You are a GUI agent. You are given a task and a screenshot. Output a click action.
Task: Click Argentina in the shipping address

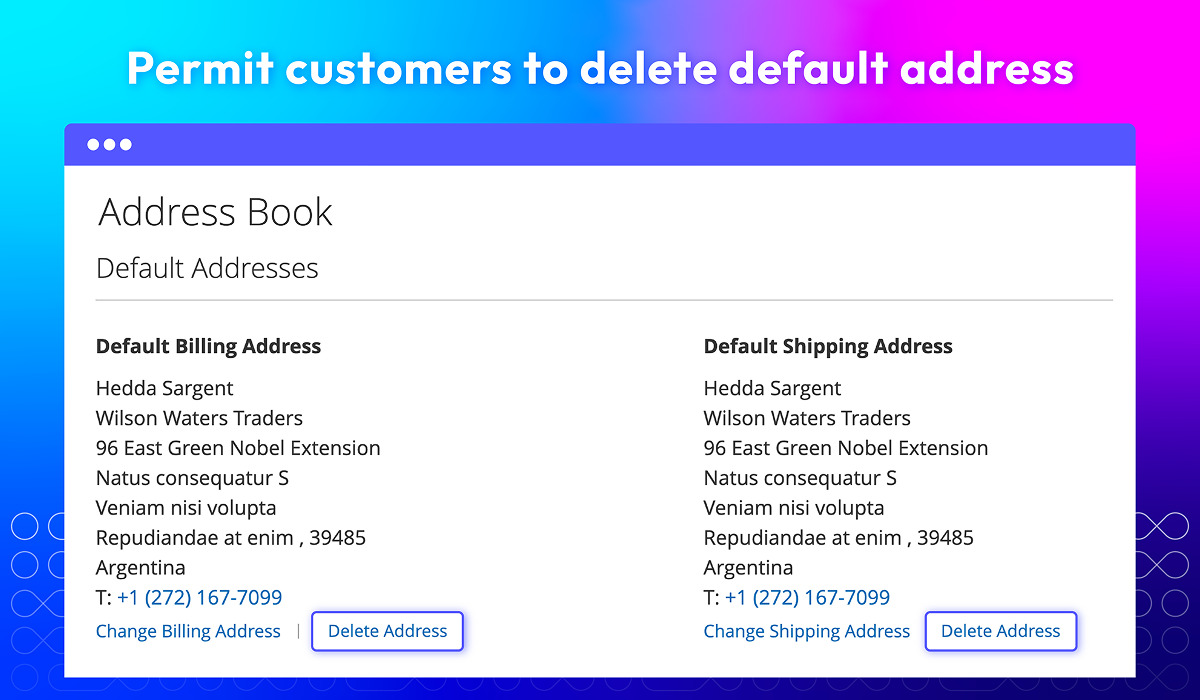click(748, 567)
